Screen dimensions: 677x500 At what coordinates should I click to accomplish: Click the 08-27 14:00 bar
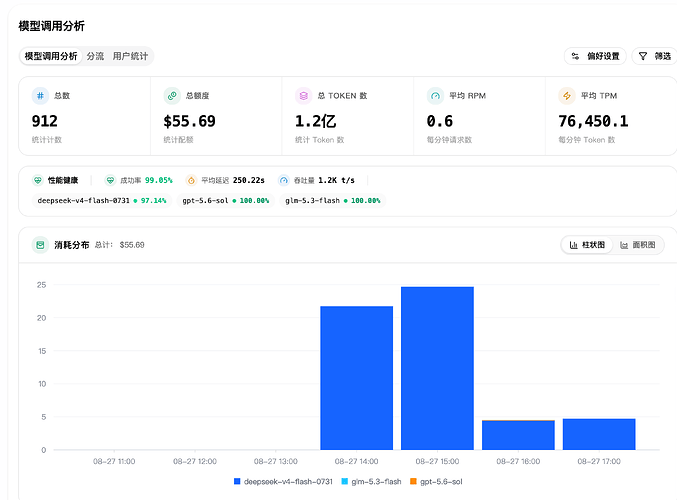coord(357,378)
